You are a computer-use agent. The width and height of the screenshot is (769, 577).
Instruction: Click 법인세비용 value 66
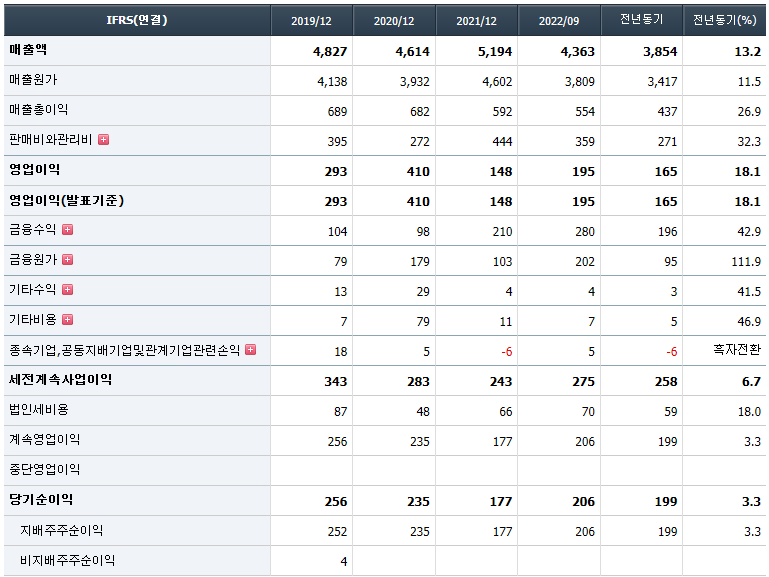click(x=506, y=411)
